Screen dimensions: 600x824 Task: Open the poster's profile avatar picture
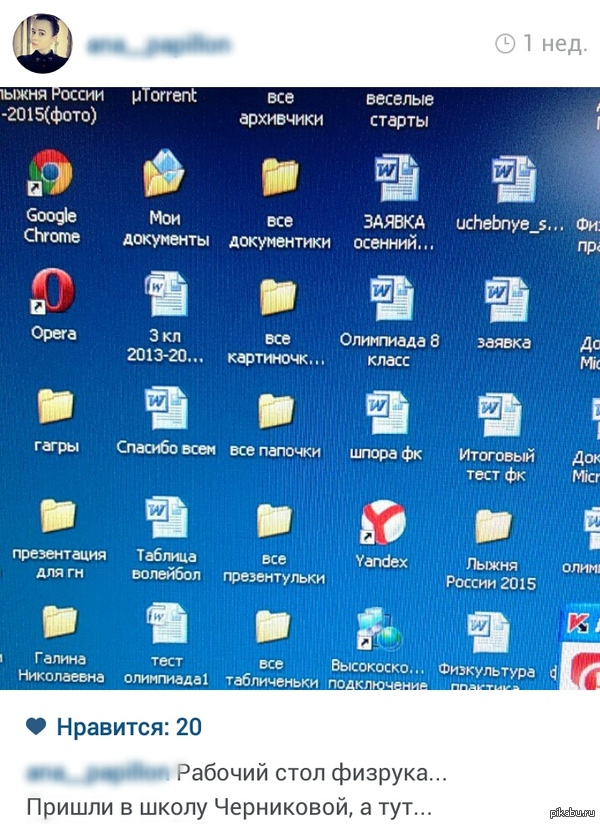(x=42, y=44)
